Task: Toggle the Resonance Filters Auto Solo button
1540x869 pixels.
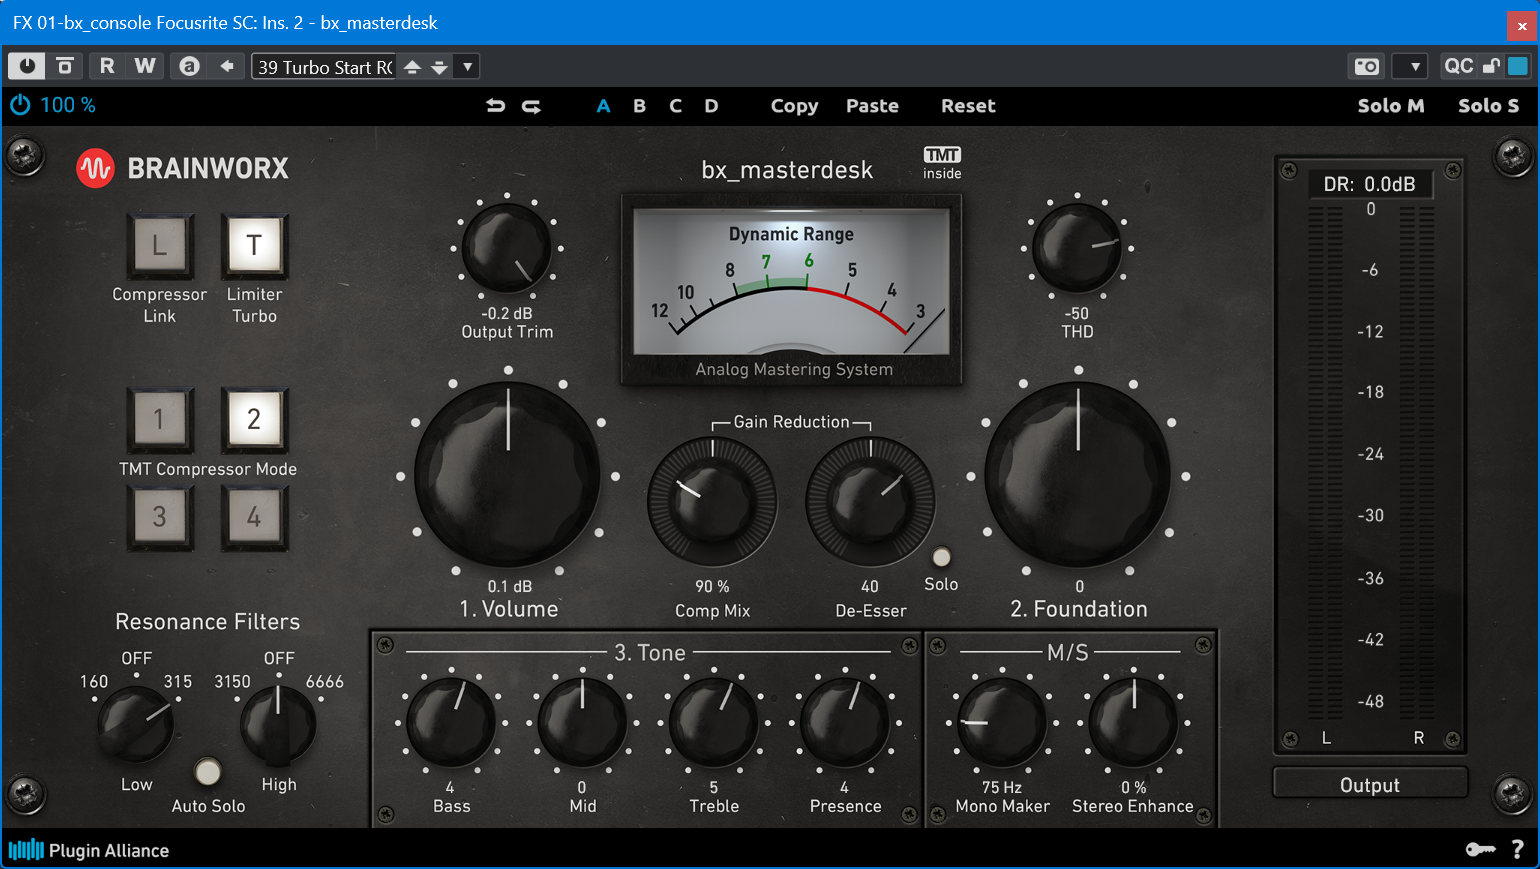Action: tap(208, 771)
